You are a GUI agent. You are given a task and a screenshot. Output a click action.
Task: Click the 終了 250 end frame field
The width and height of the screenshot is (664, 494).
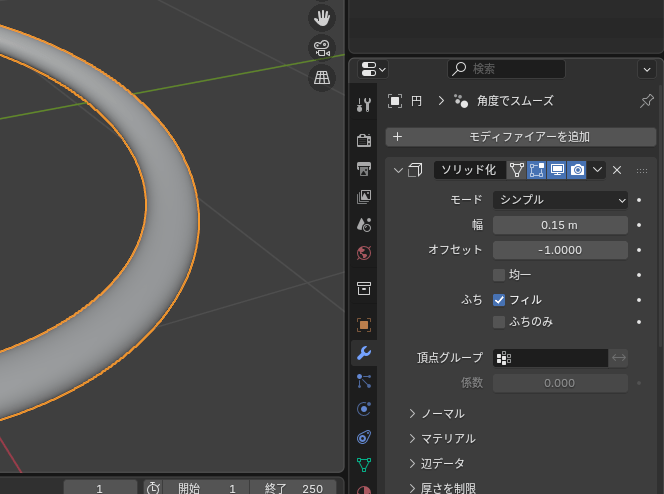coord(293,488)
